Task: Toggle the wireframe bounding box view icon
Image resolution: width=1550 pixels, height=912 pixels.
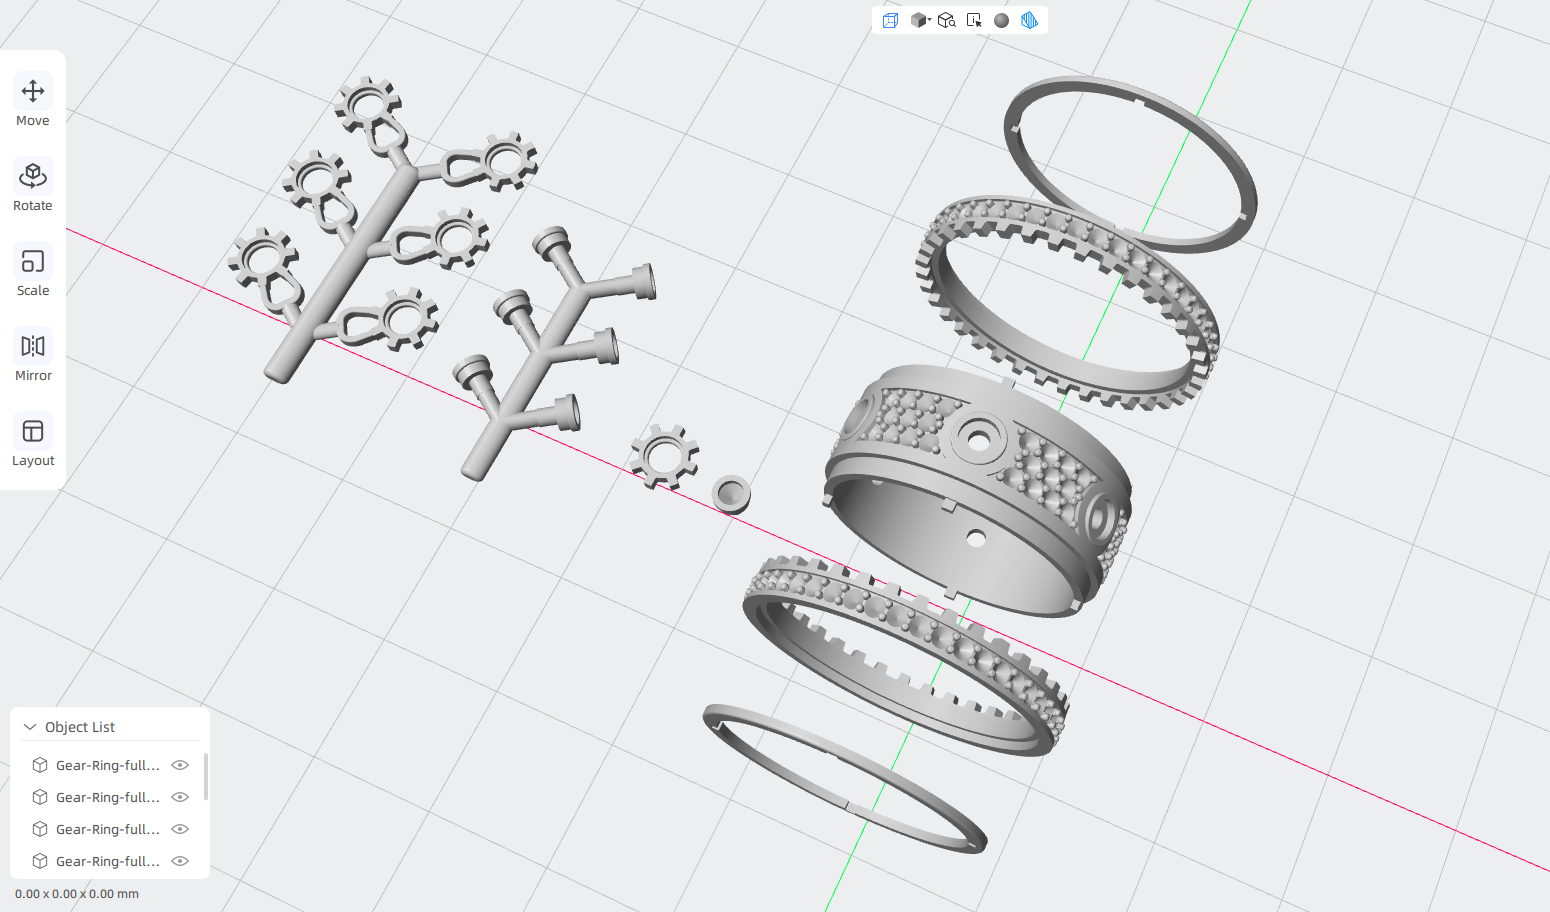Action: (x=890, y=20)
